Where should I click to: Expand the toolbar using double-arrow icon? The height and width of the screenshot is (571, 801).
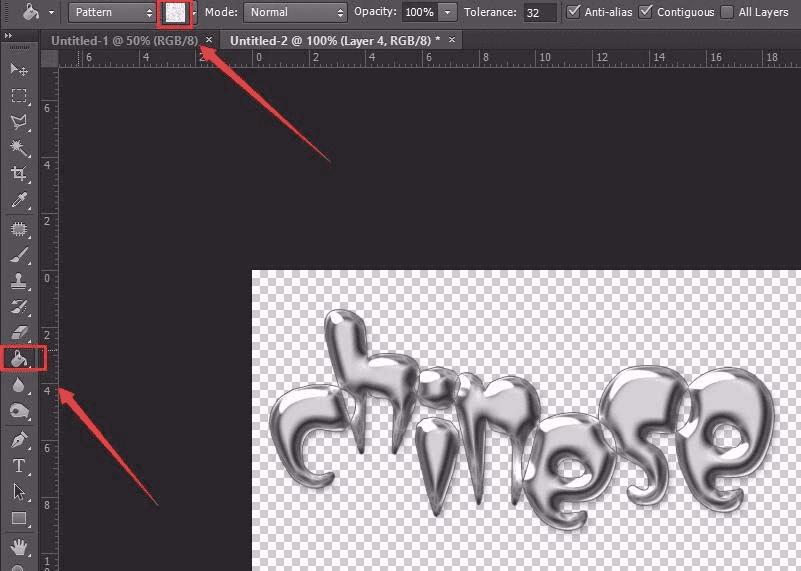[x=8, y=36]
